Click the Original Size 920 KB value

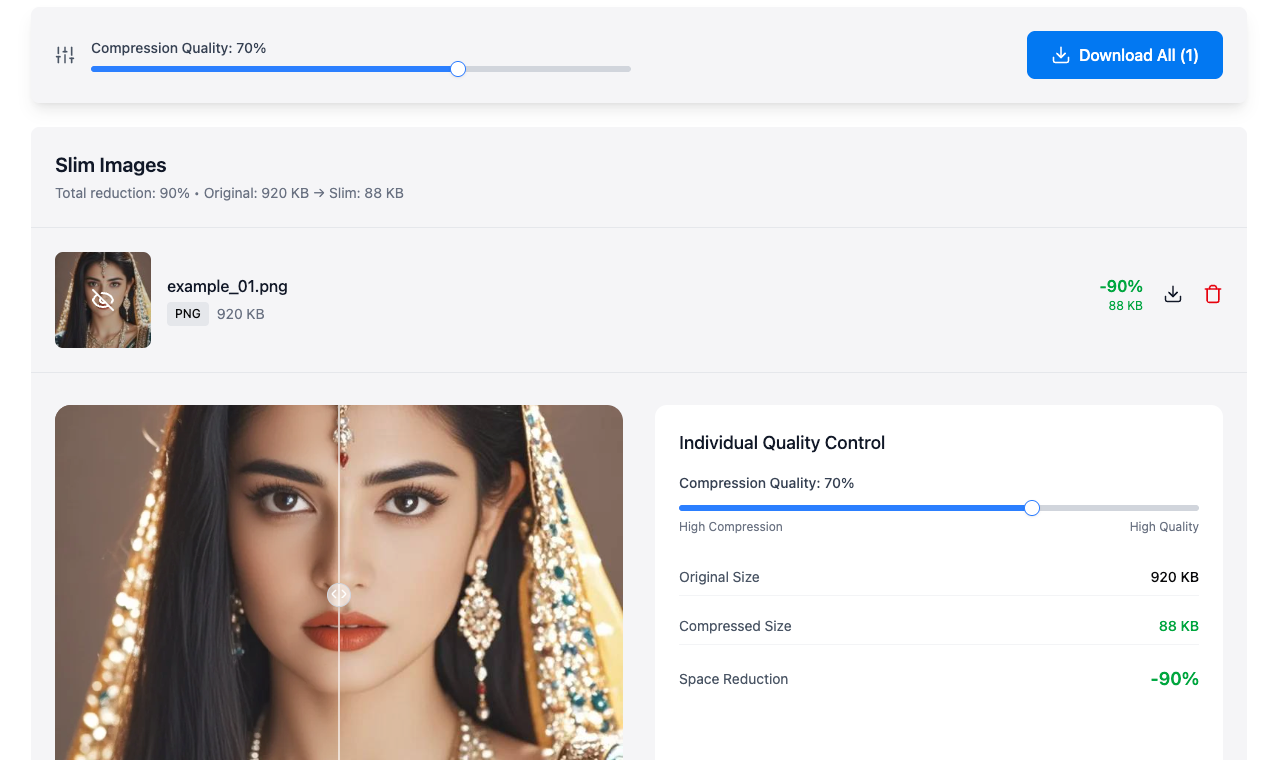(x=1174, y=577)
